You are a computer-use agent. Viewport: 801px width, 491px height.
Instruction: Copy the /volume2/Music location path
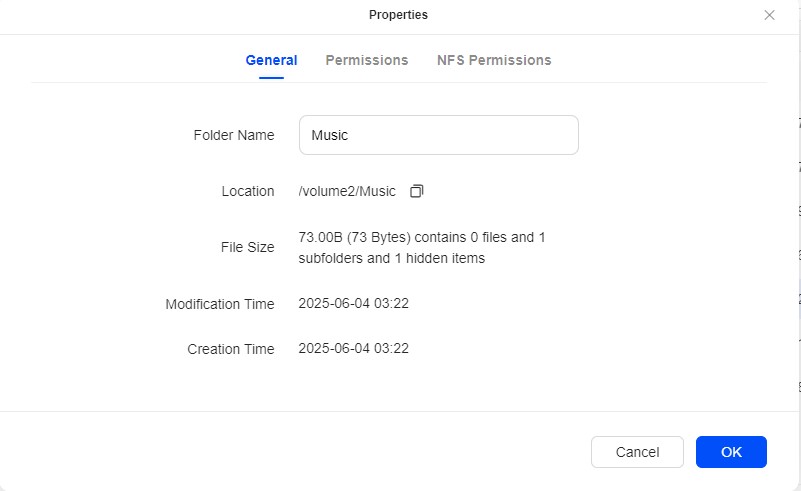click(x=417, y=191)
